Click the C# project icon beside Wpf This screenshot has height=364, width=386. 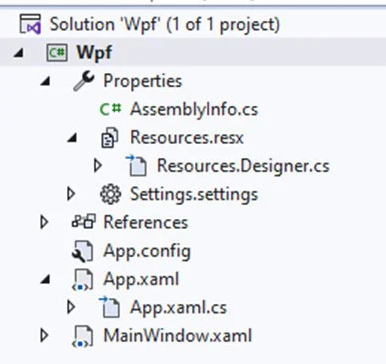click(57, 53)
